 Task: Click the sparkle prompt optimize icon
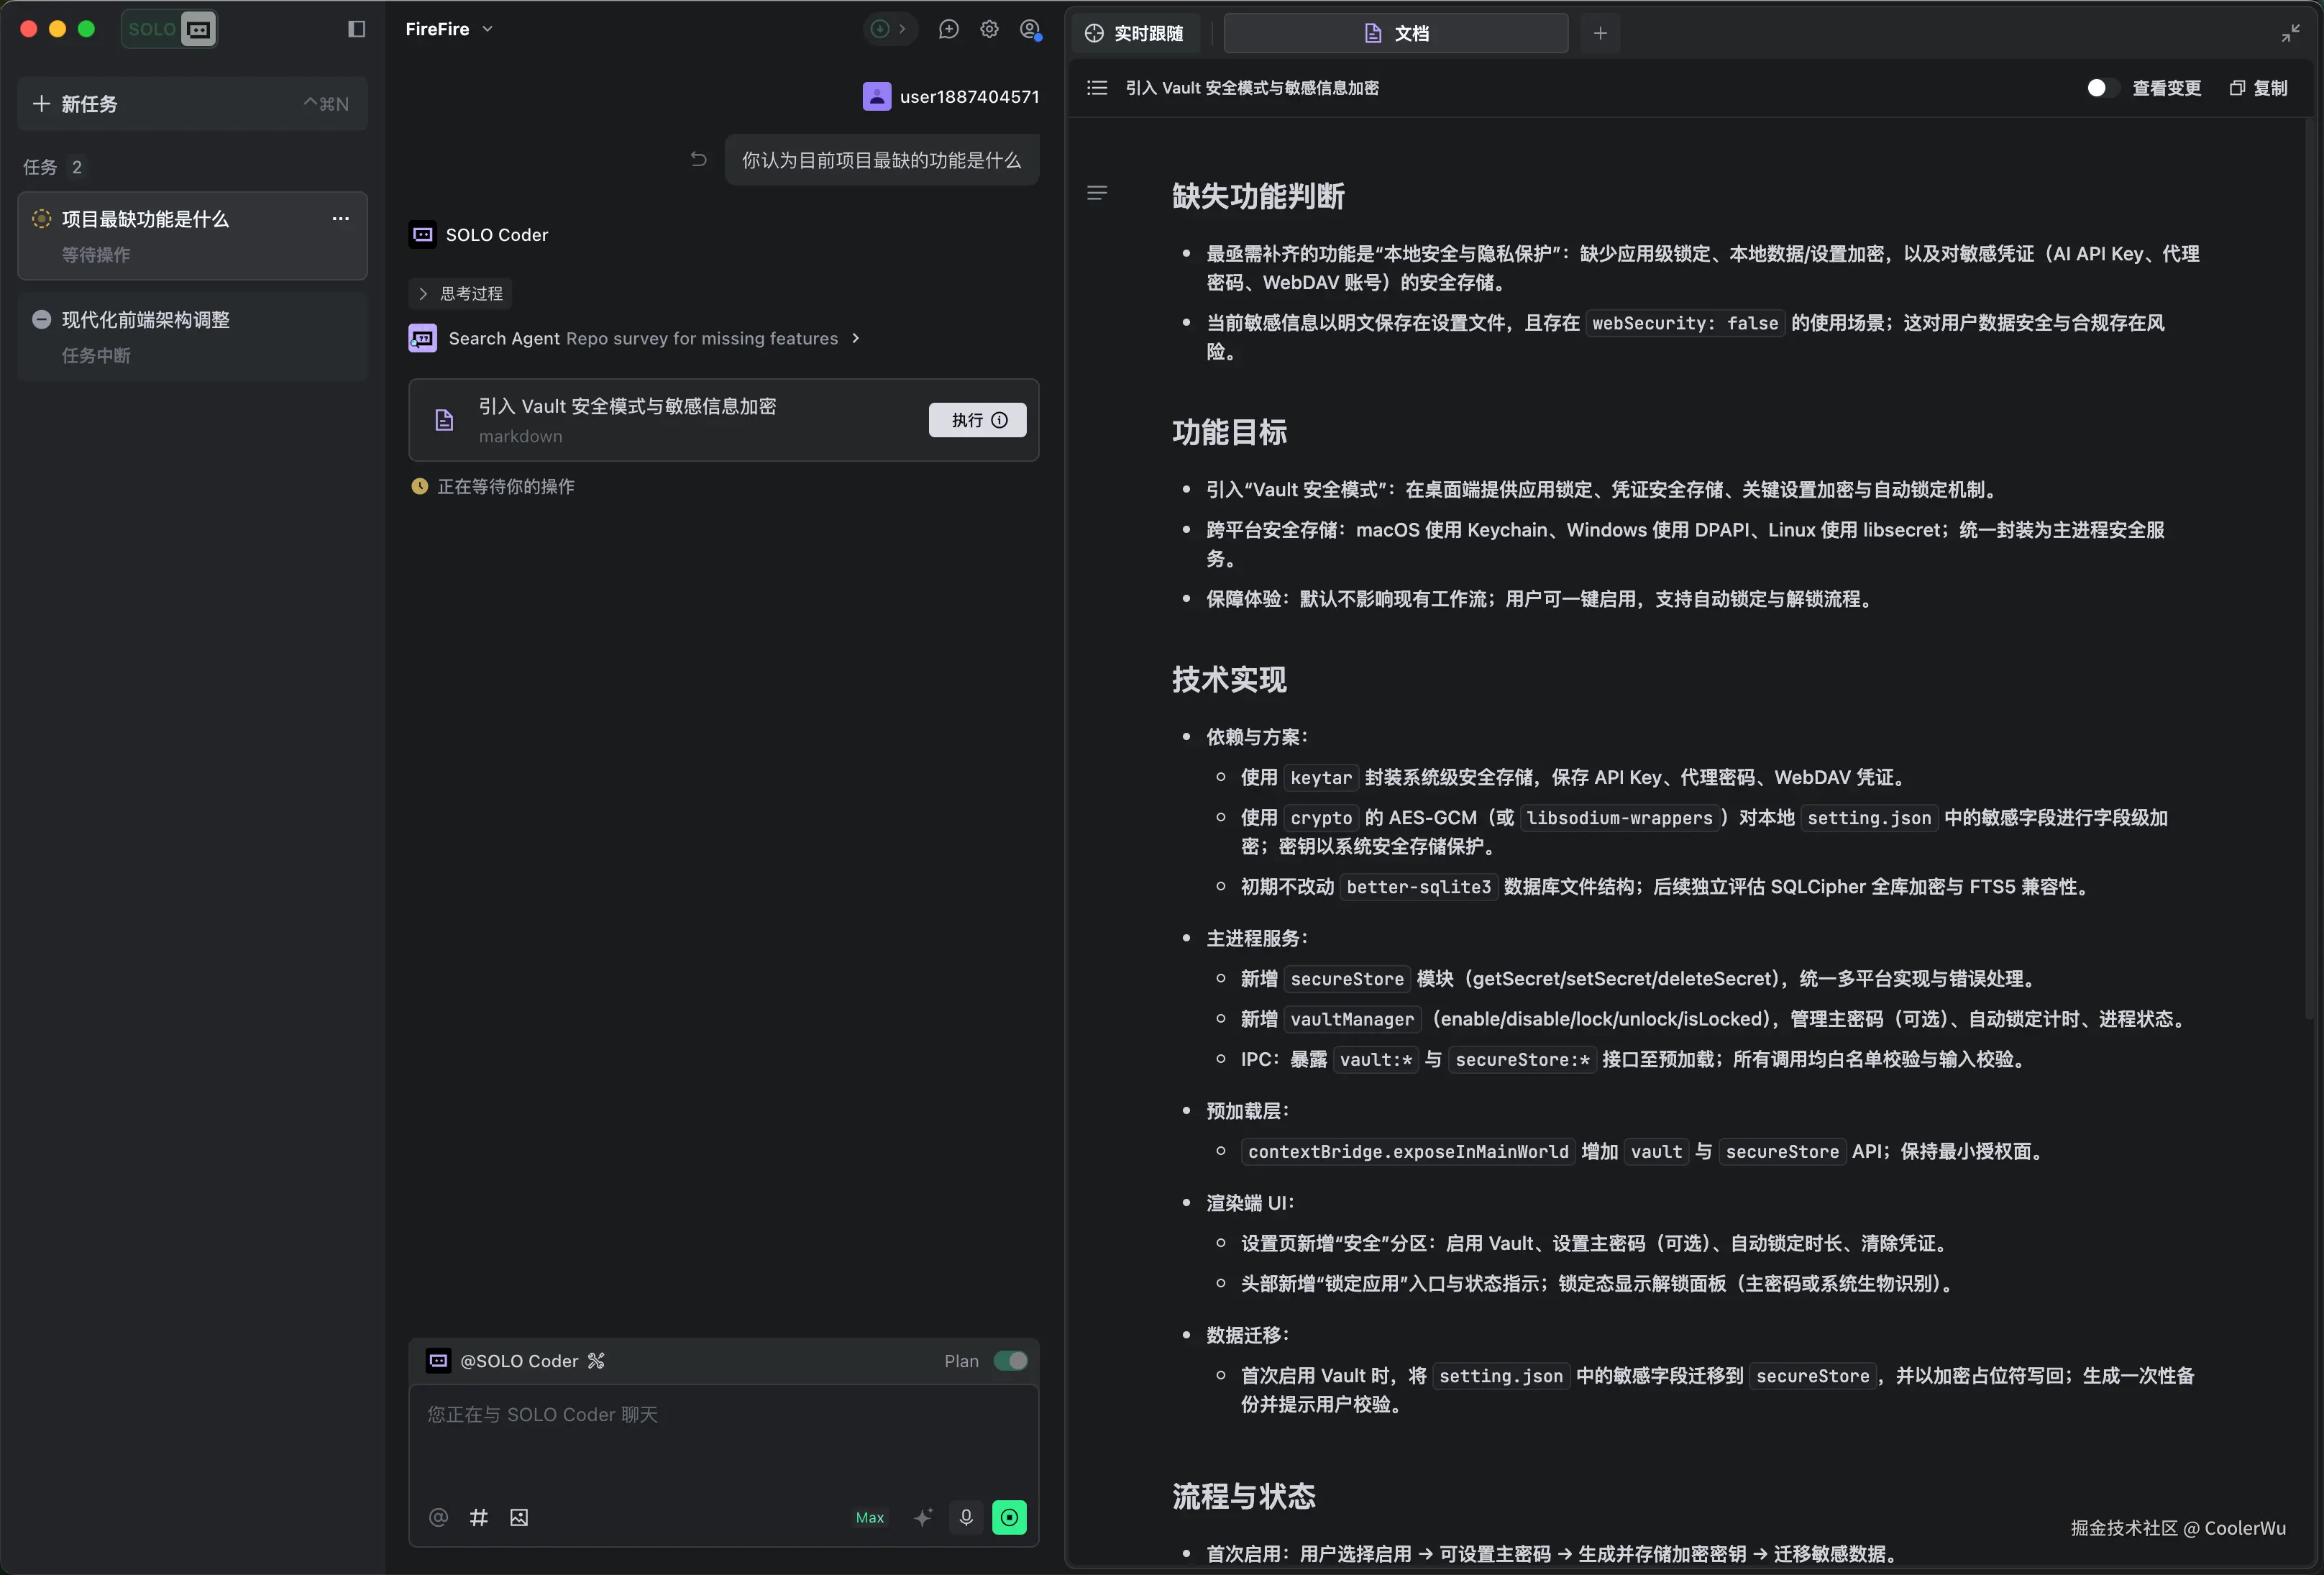(x=922, y=1517)
